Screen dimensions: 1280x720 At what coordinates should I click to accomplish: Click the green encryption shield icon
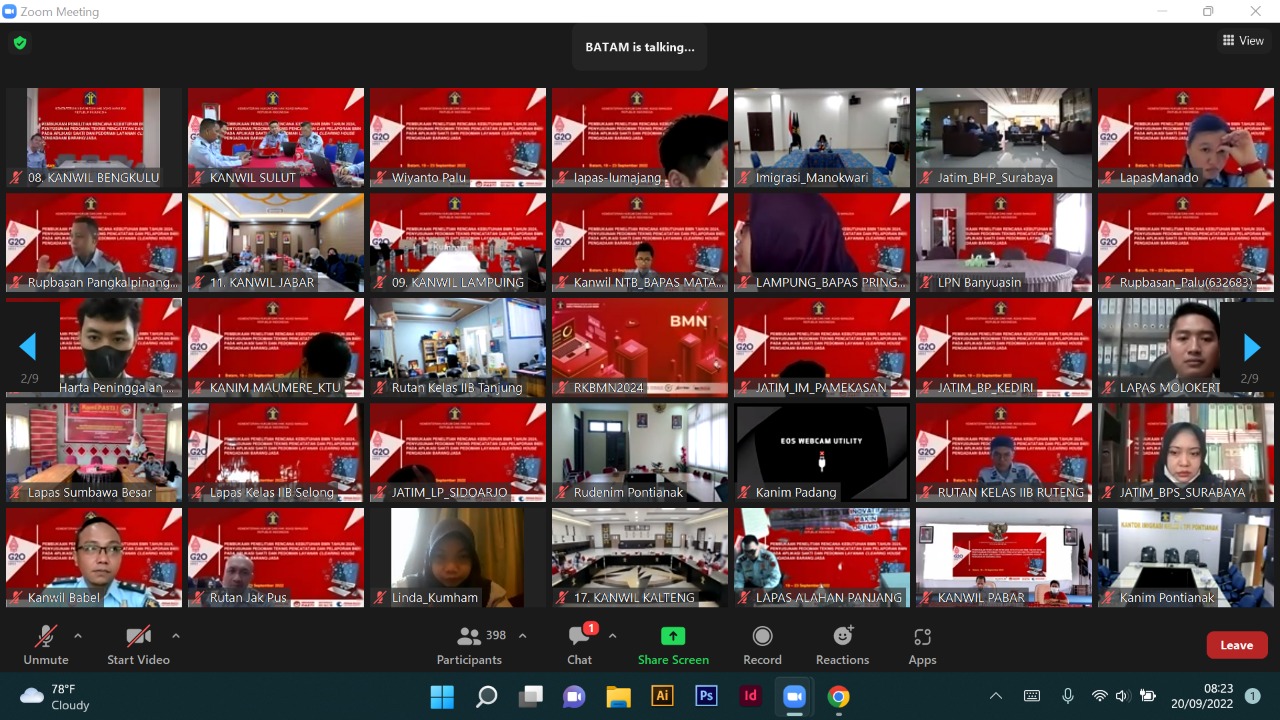(20, 43)
